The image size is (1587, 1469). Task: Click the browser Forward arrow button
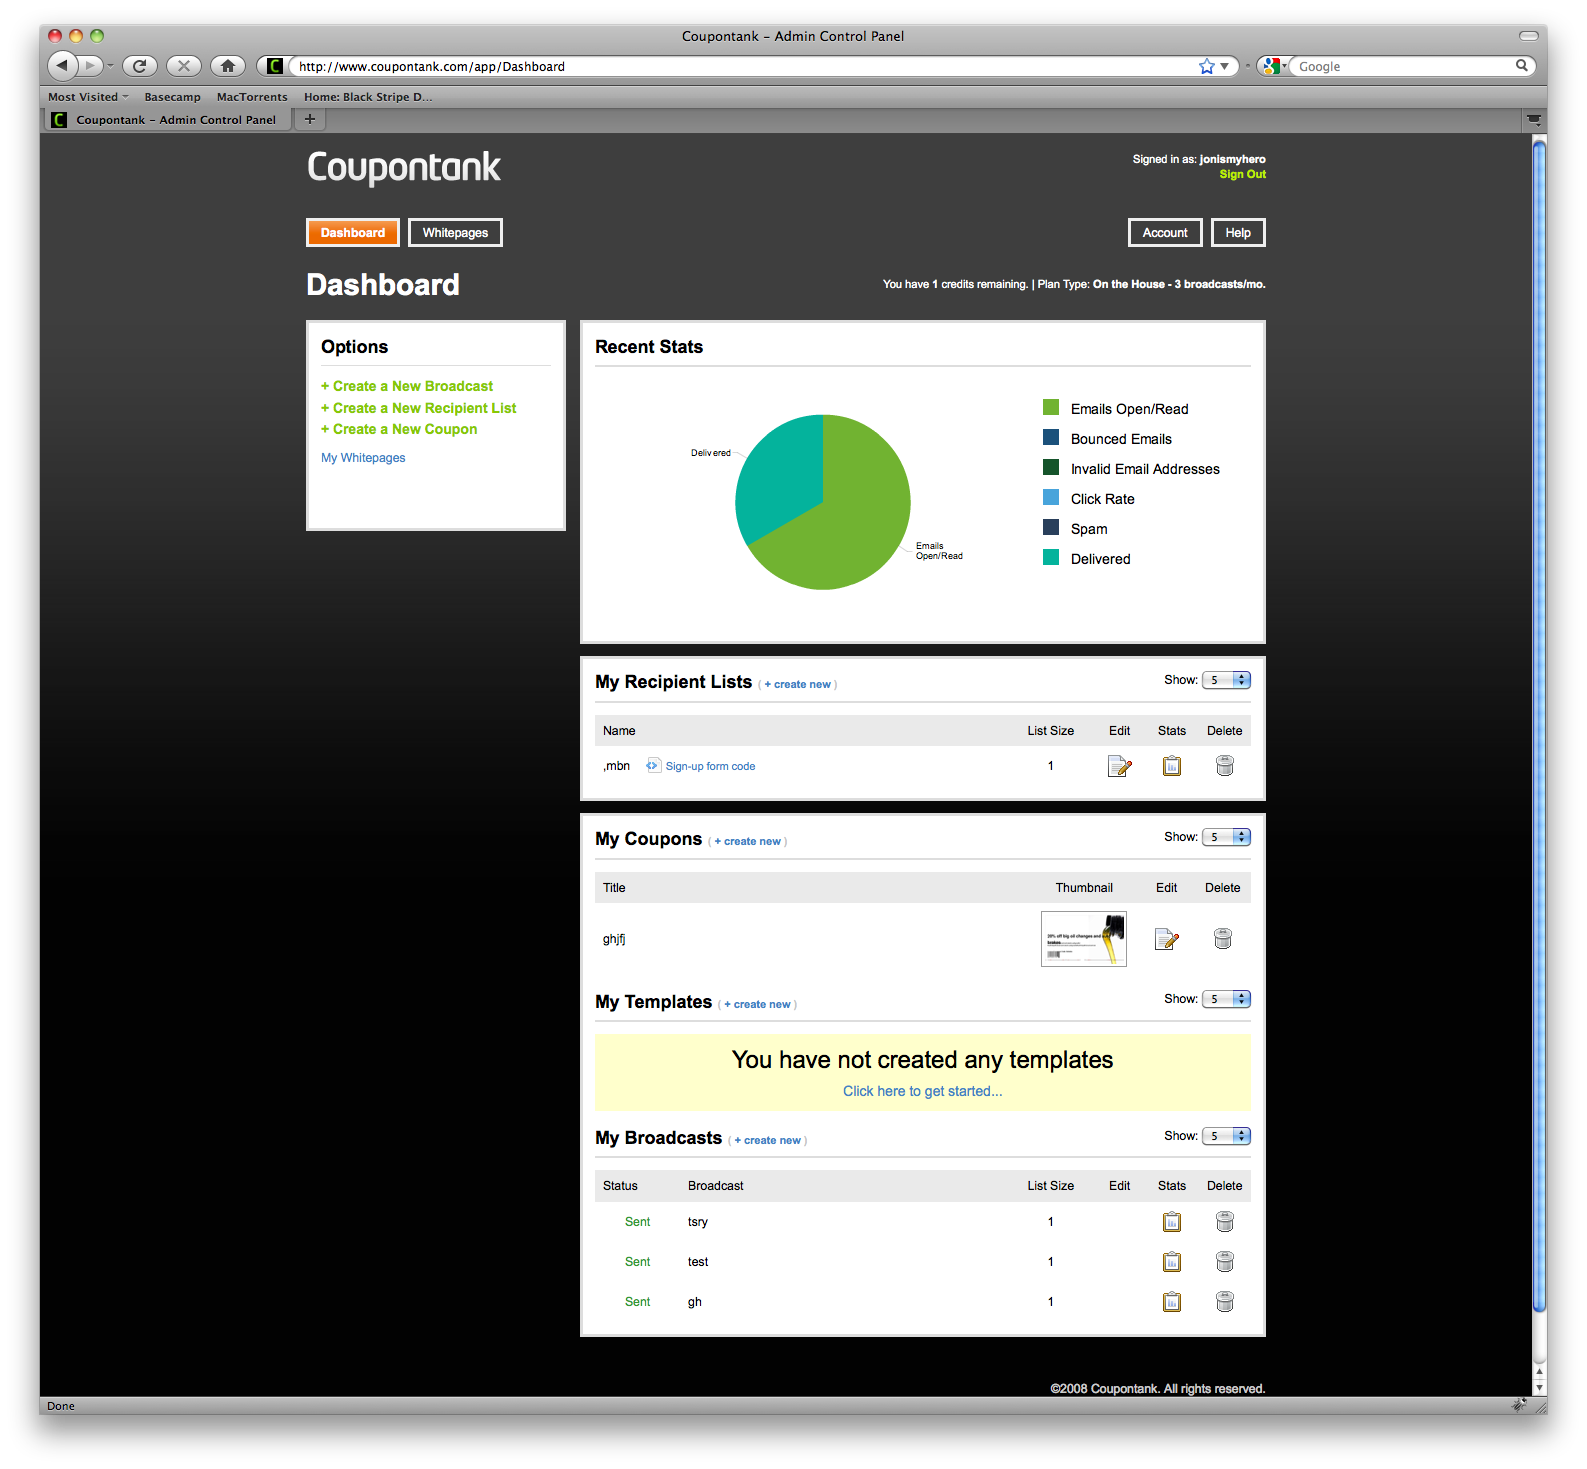(x=90, y=66)
